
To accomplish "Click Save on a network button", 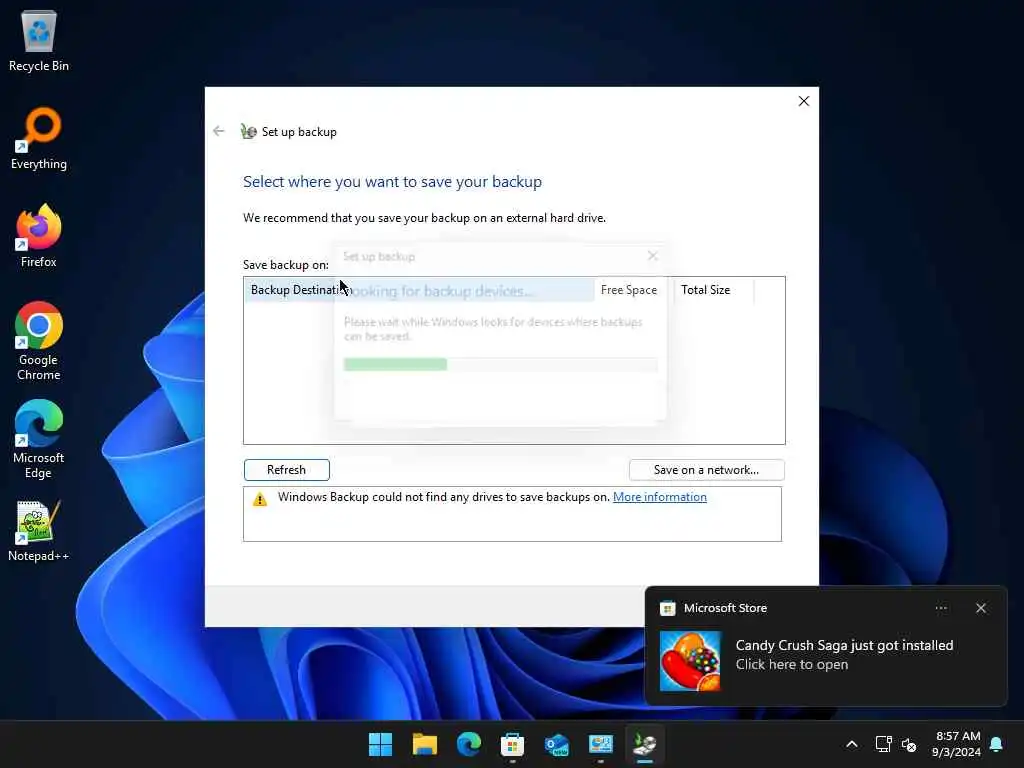I will (x=707, y=470).
